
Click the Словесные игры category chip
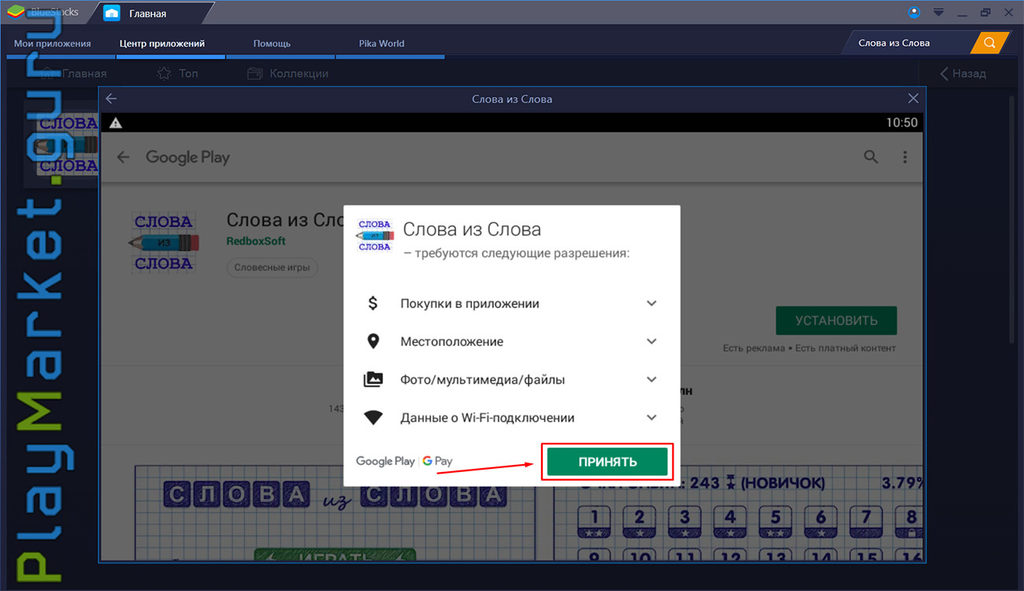pyautogui.click(x=272, y=267)
